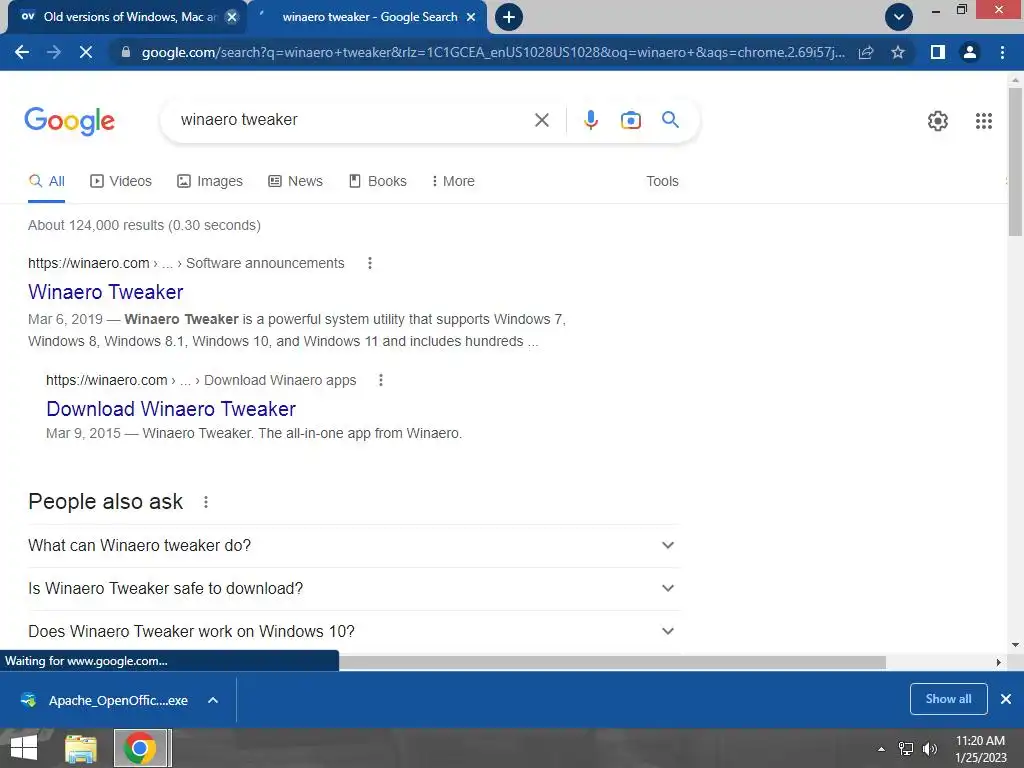1024x768 pixels.
Task: Select the winaero tweaker Google Search tab
Action: [x=369, y=17]
